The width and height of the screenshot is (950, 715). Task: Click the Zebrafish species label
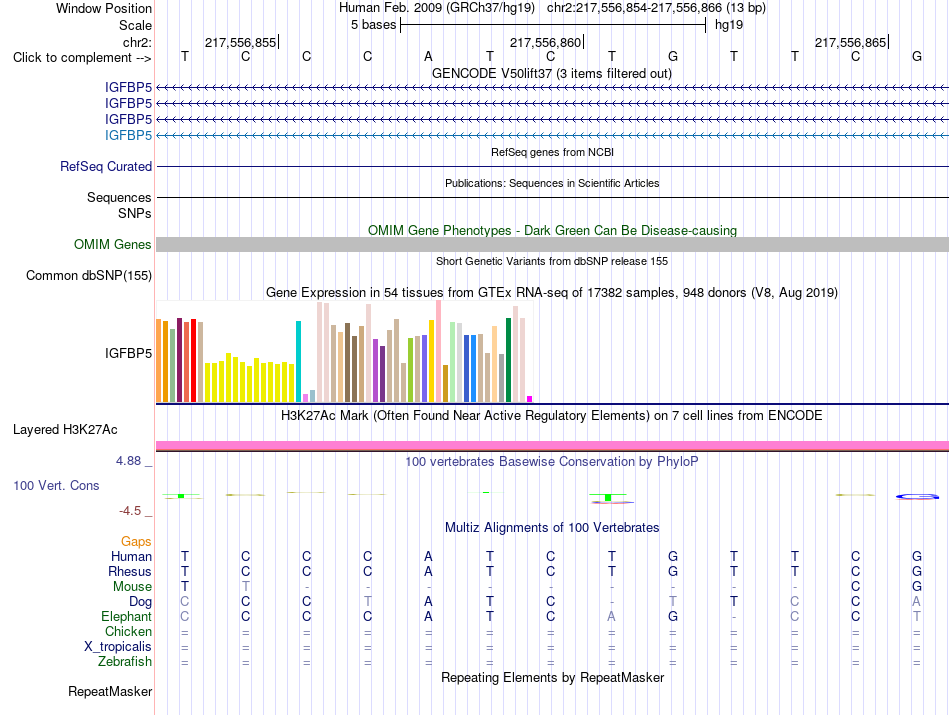tap(125, 662)
